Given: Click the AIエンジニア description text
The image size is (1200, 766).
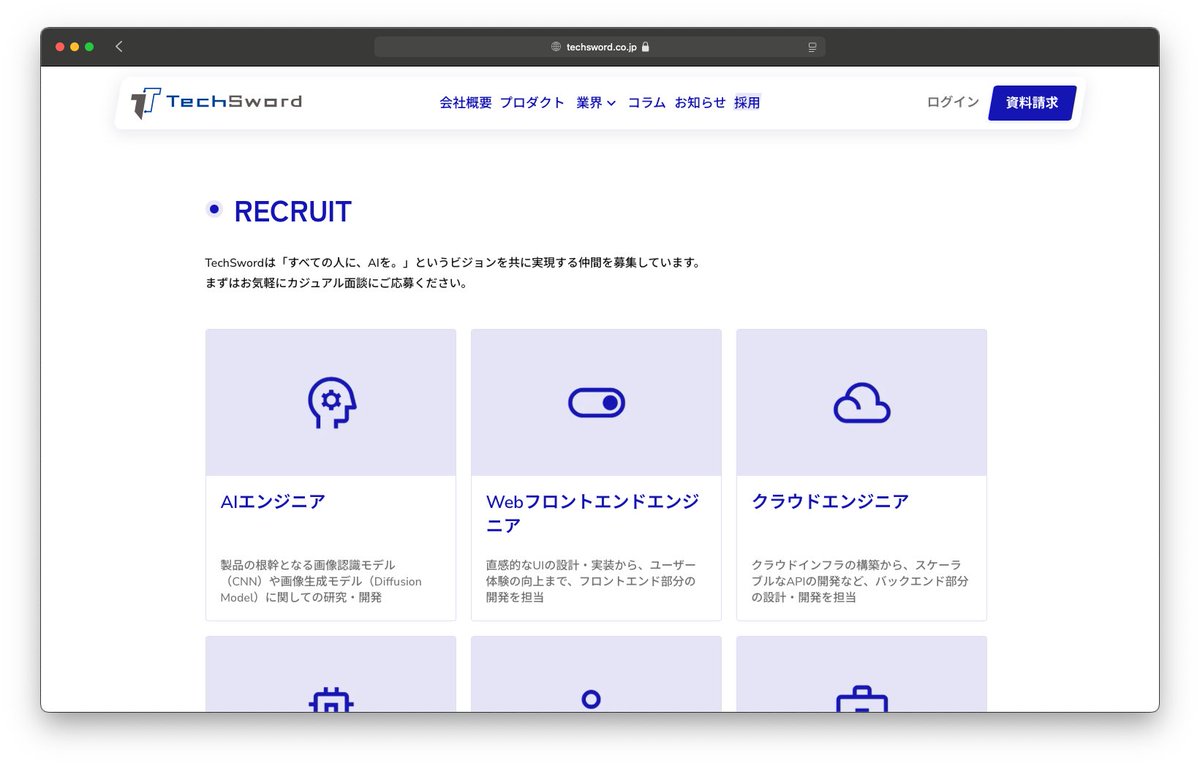Looking at the screenshot, I should (321, 581).
